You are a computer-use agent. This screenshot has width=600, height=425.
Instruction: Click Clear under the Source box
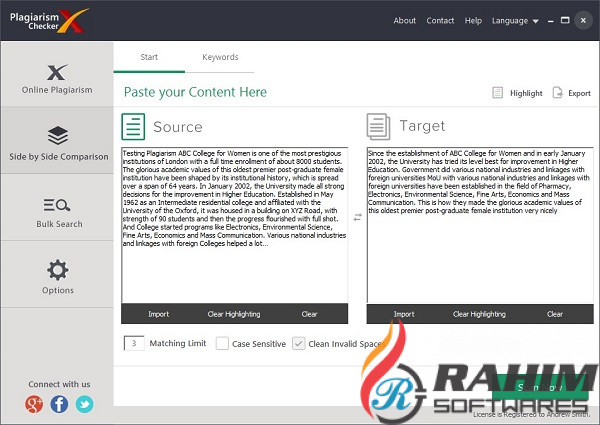pos(309,314)
